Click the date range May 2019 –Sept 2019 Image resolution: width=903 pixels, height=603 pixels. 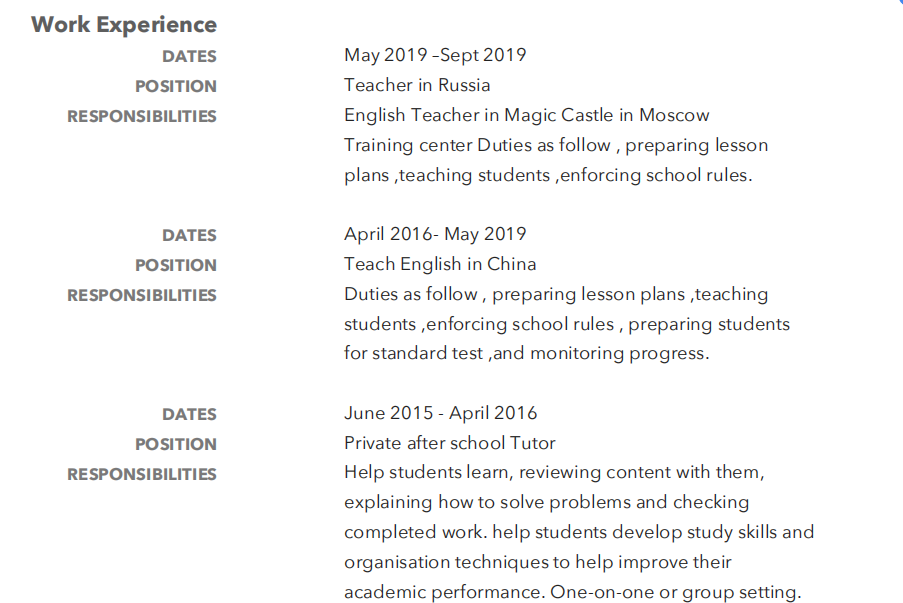(435, 55)
